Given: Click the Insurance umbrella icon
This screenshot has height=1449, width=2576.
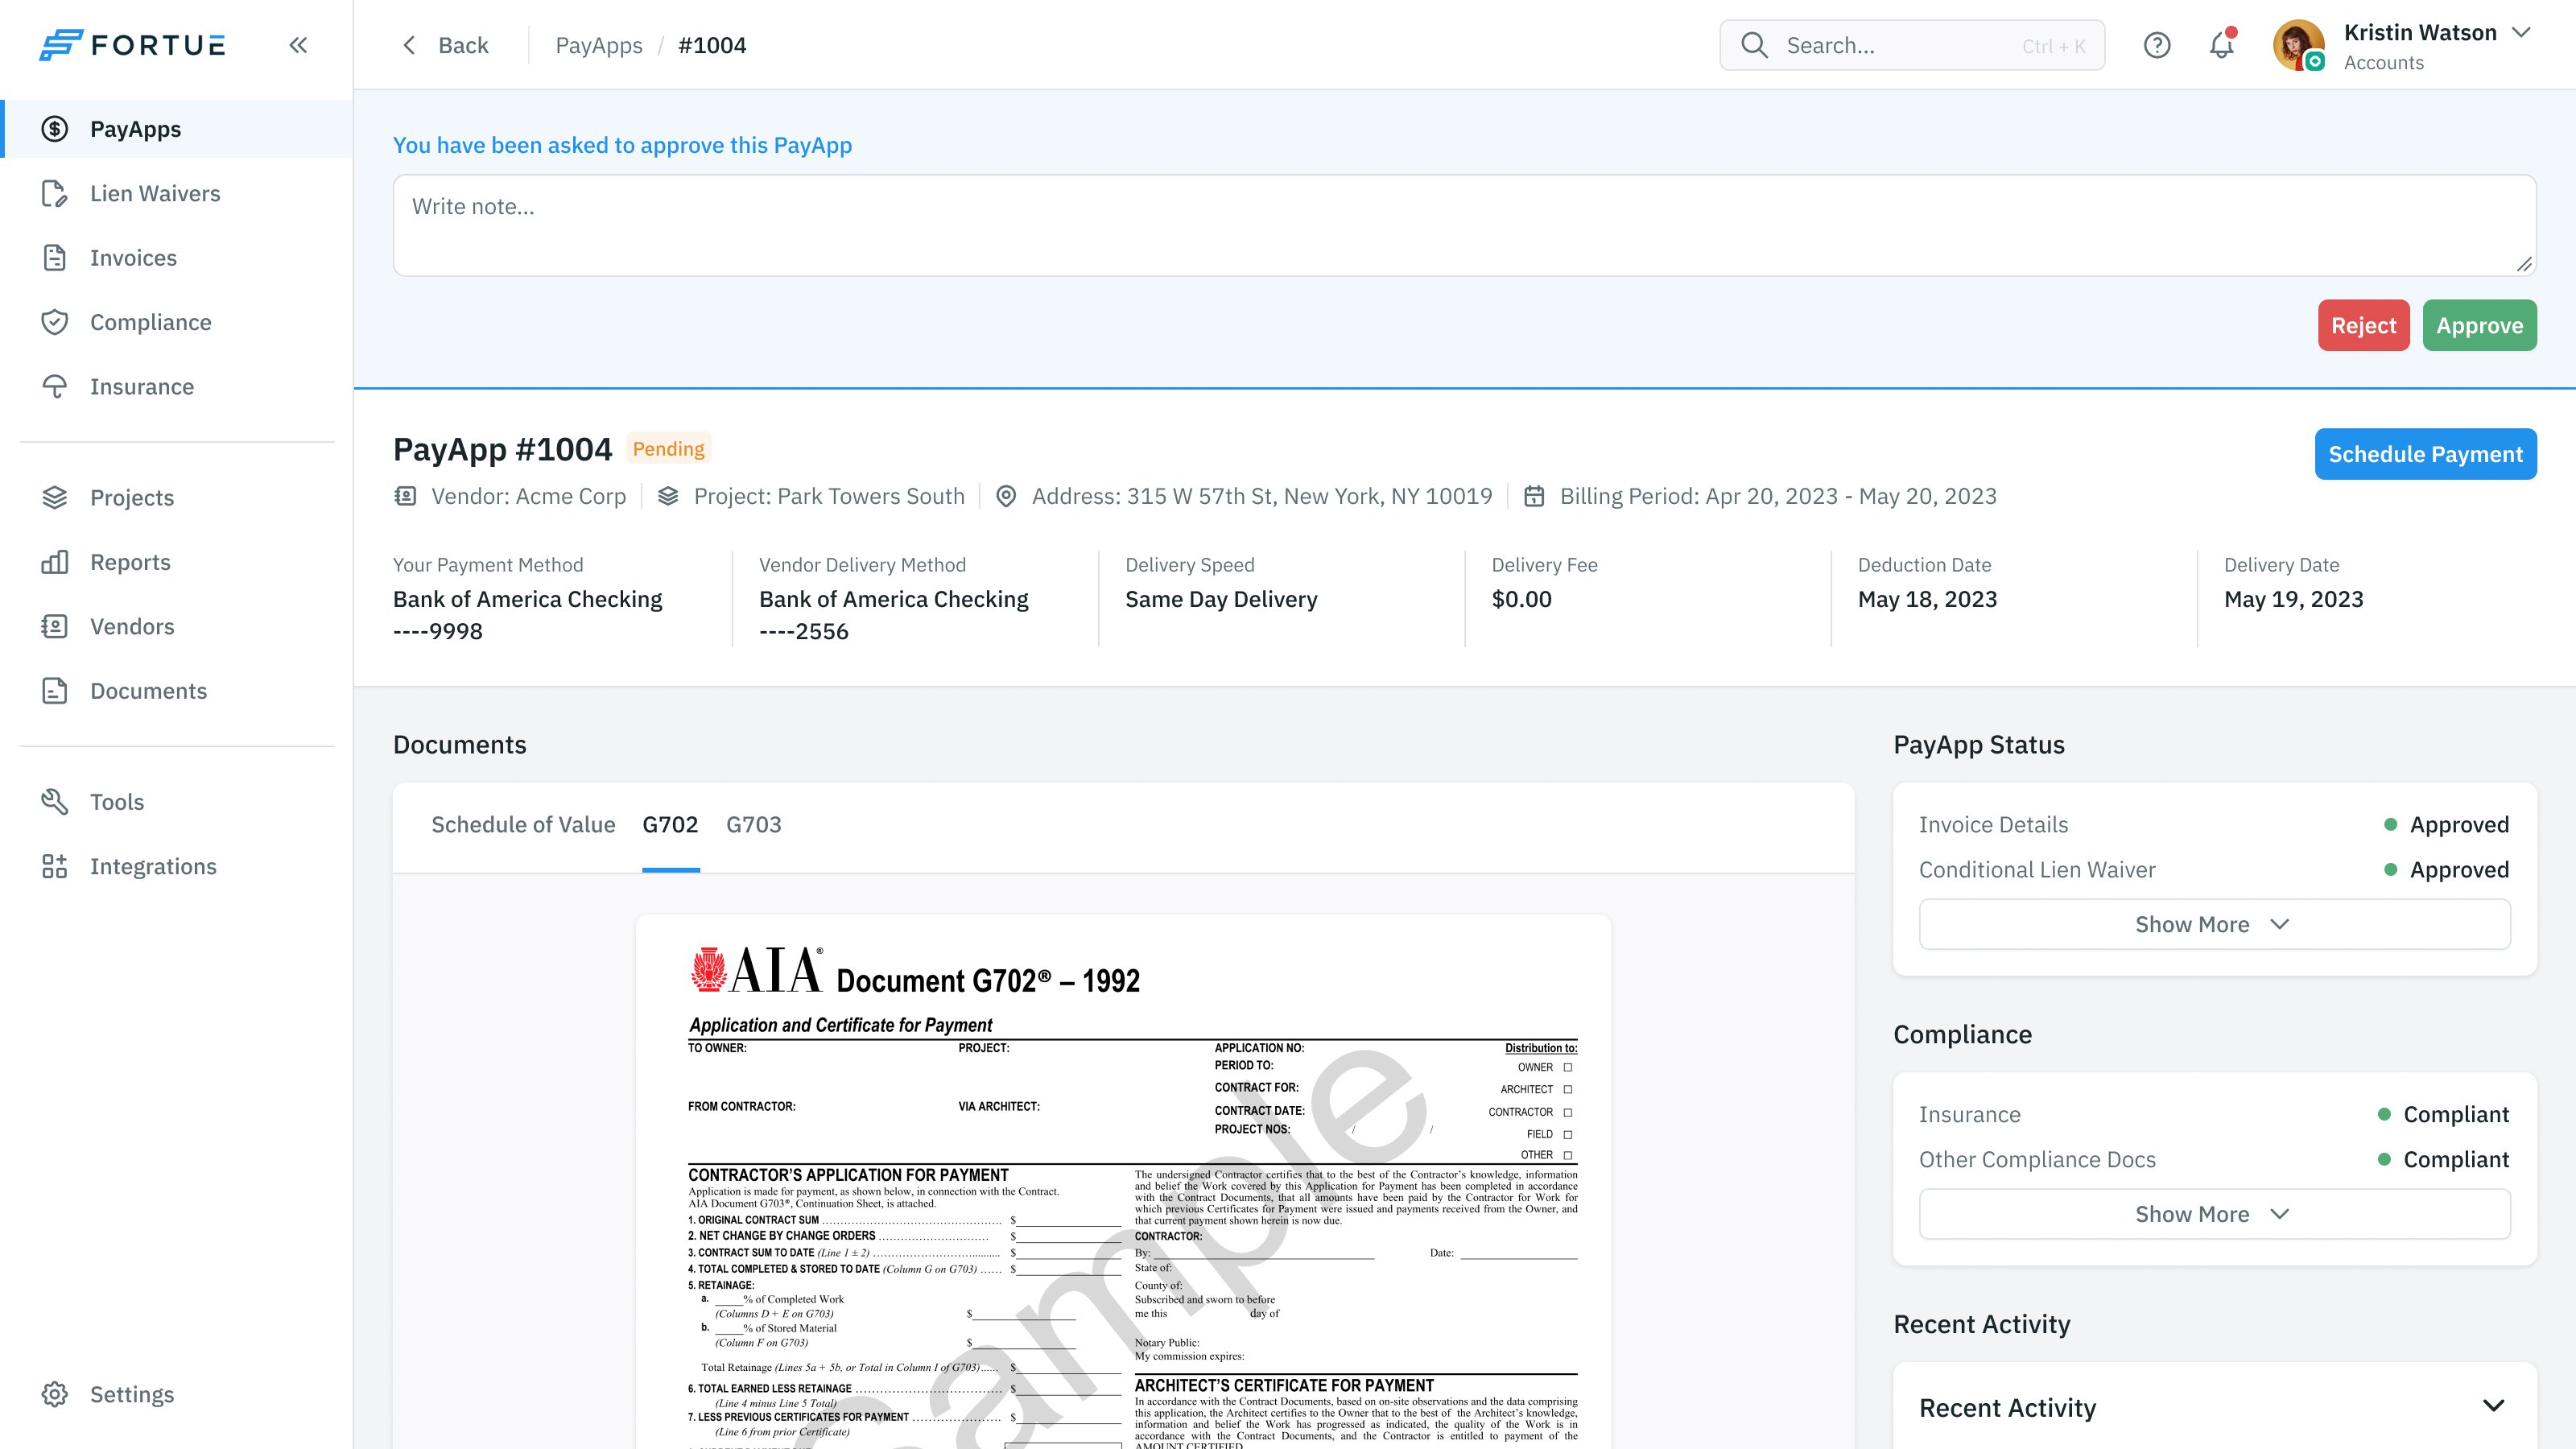Looking at the screenshot, I should 55,387.
